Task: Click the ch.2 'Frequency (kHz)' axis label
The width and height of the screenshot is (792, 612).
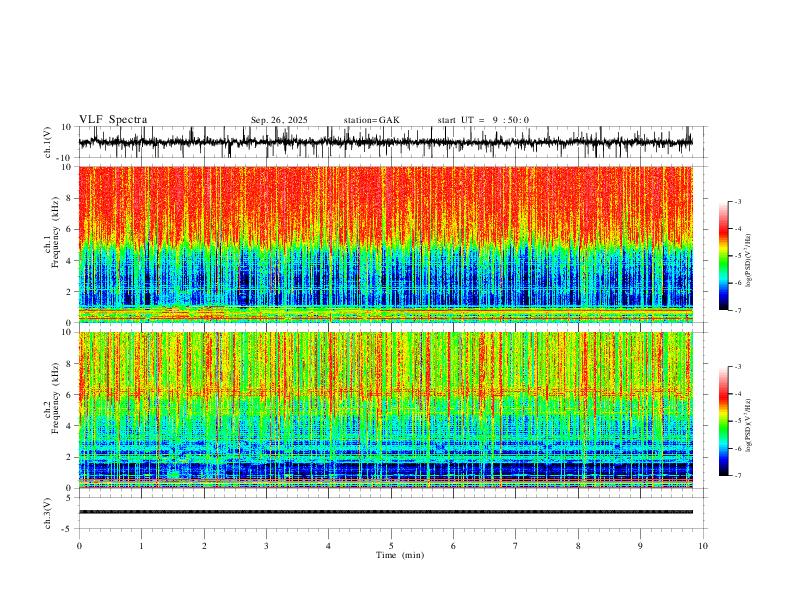Action: (x=55, y=398)
